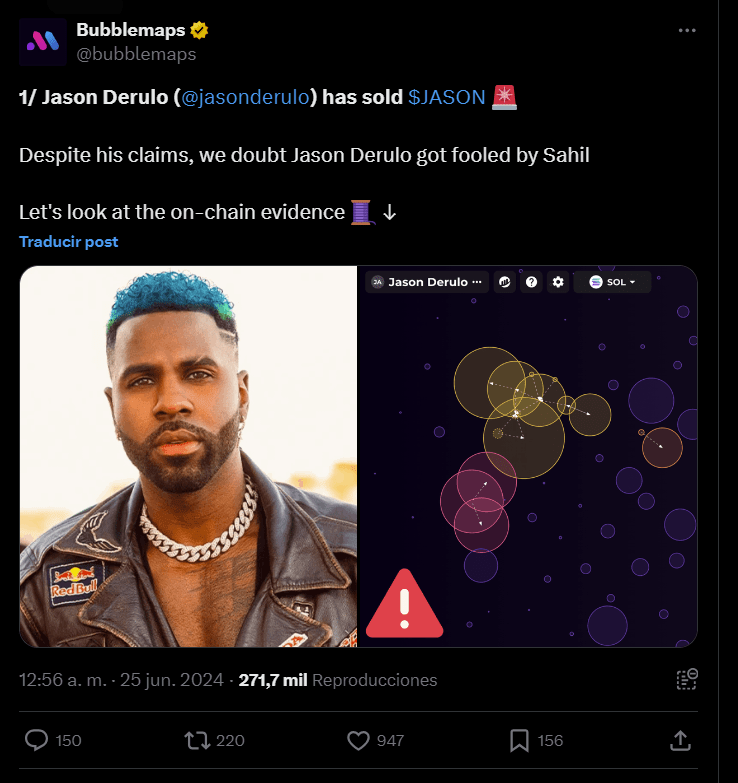Open the reader summary icon beside view count

coord(686,679)
